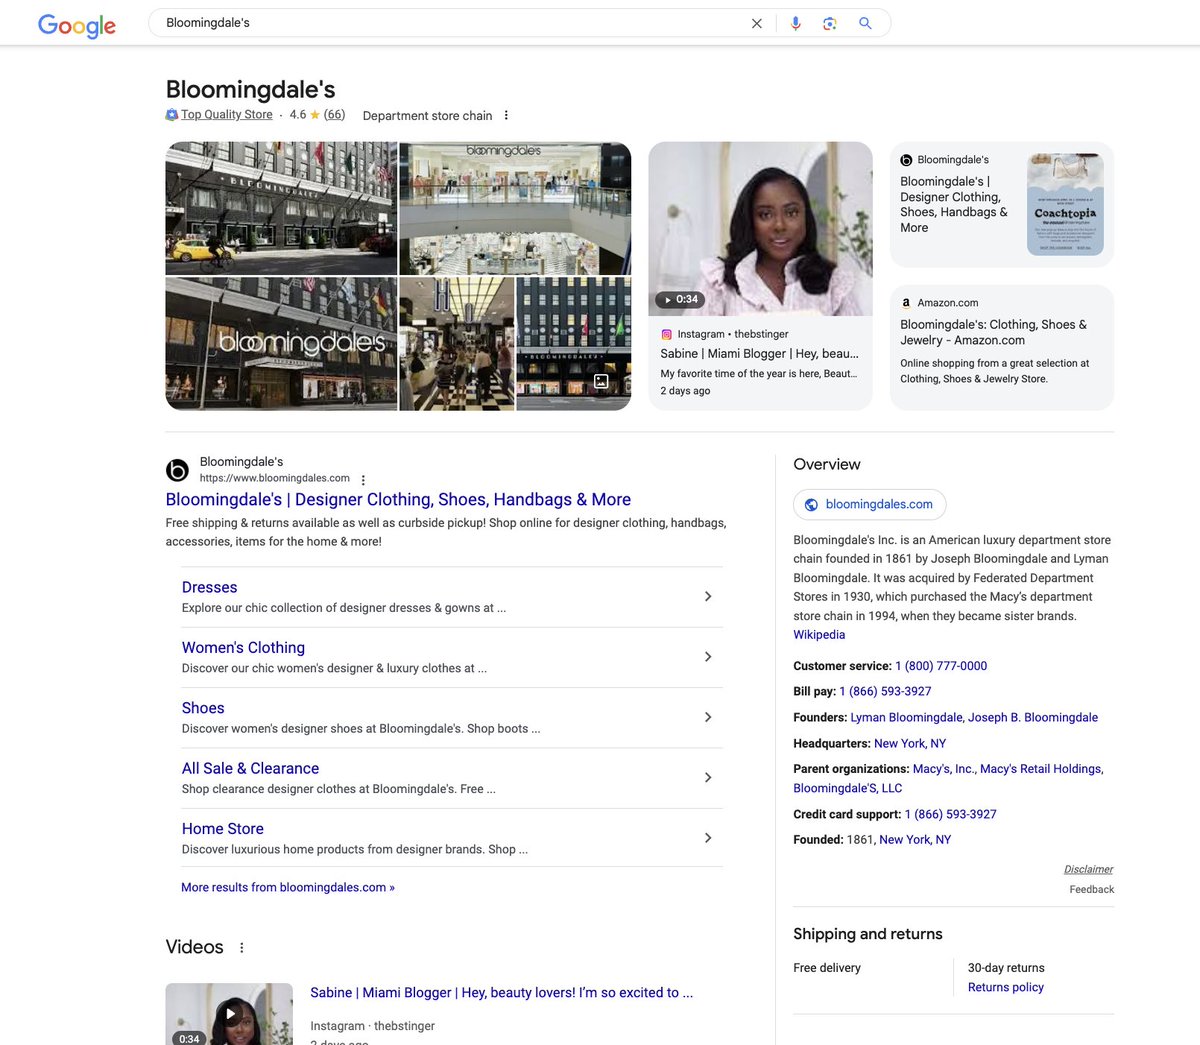Open Sabine Miami Blogger video title link
Screen dimensions: 1200x1045
pos(501,993)
